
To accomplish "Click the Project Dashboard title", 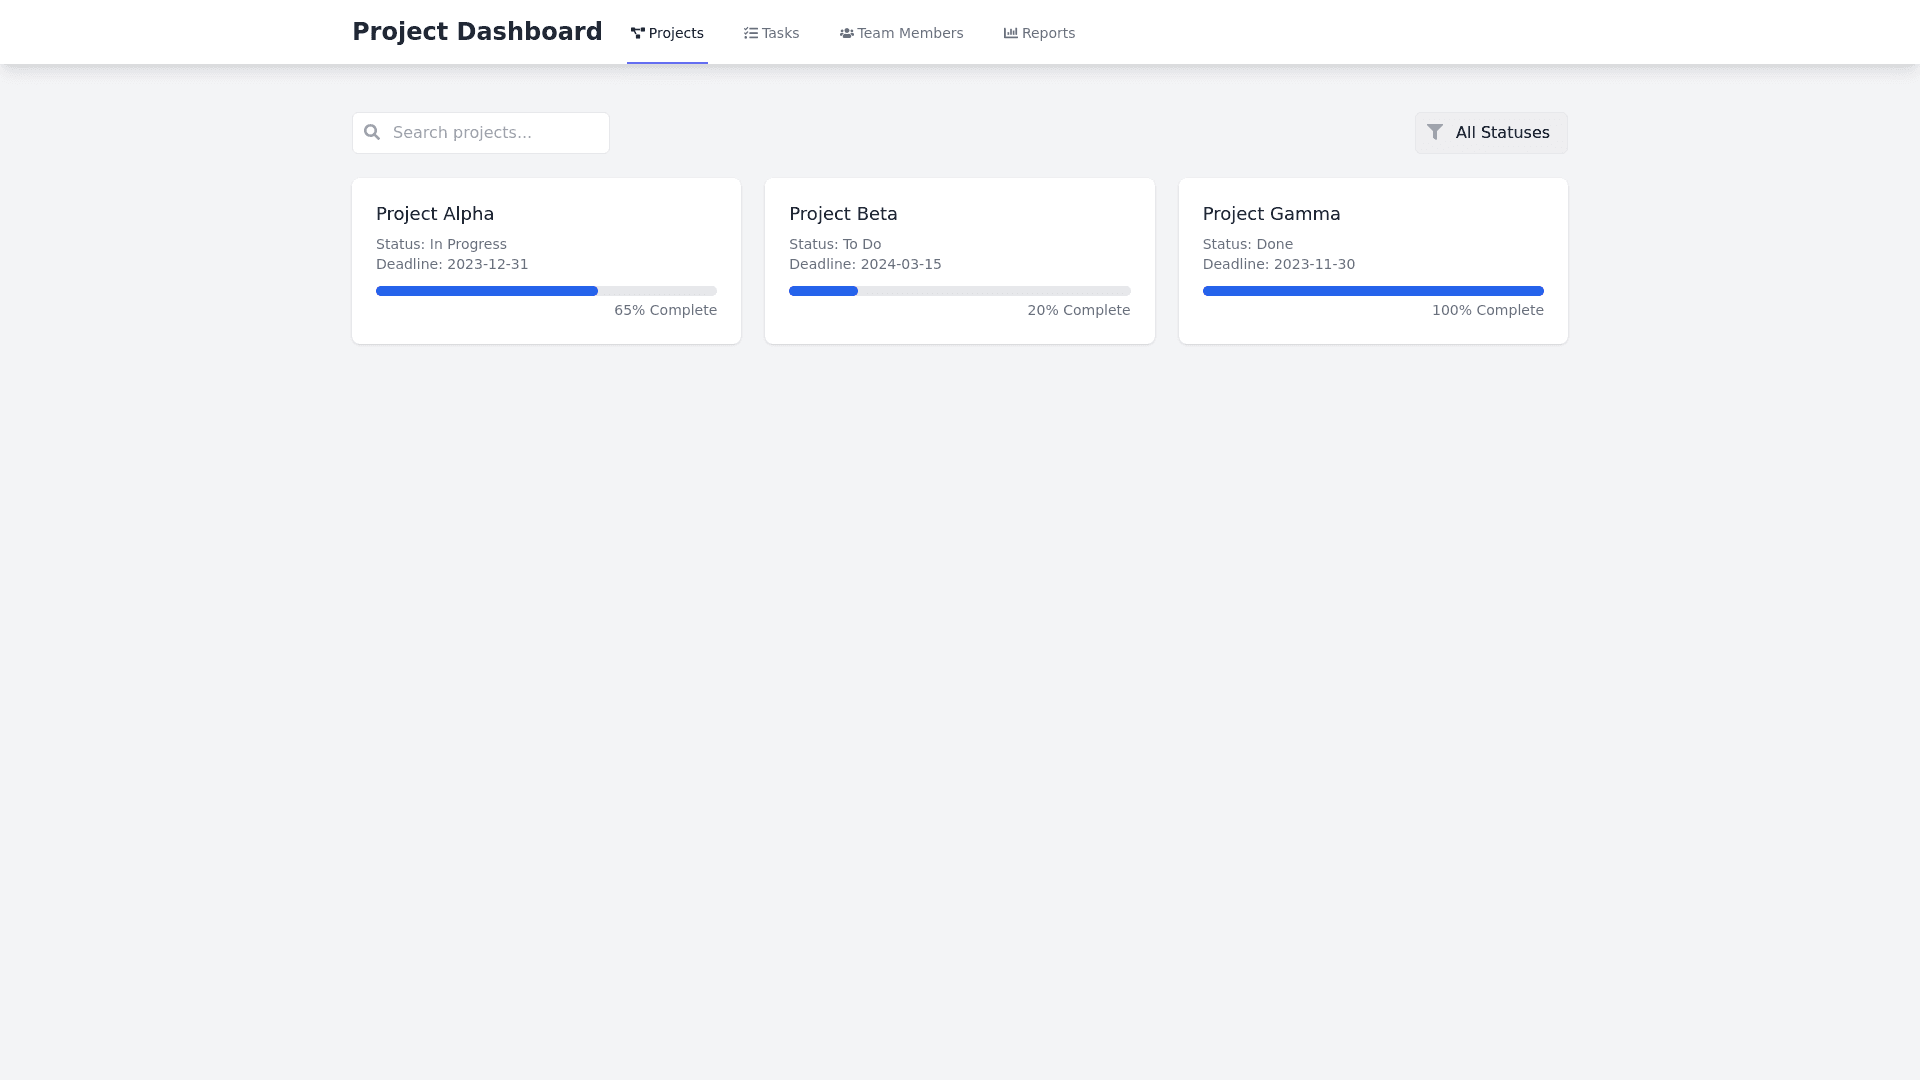I will point(477,32).
